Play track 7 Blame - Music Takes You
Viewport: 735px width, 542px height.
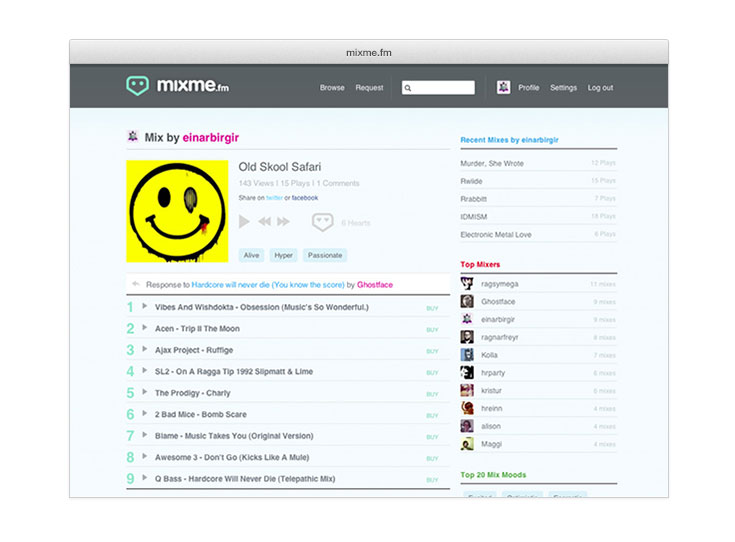coord(145,435)
